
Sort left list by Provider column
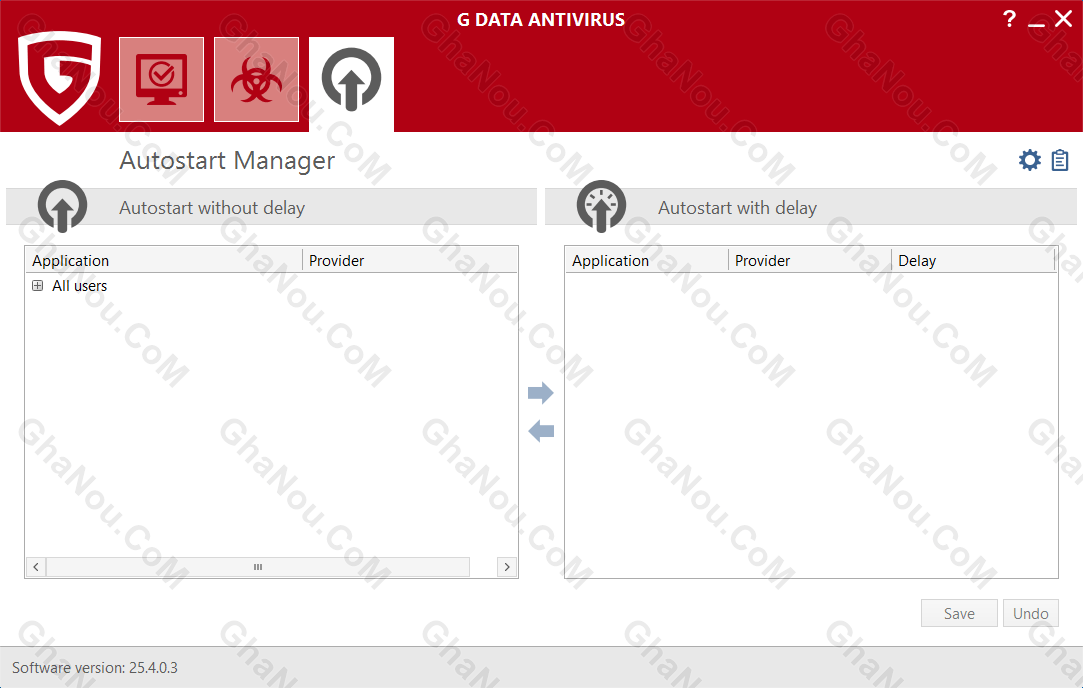[x=410, y=260]
